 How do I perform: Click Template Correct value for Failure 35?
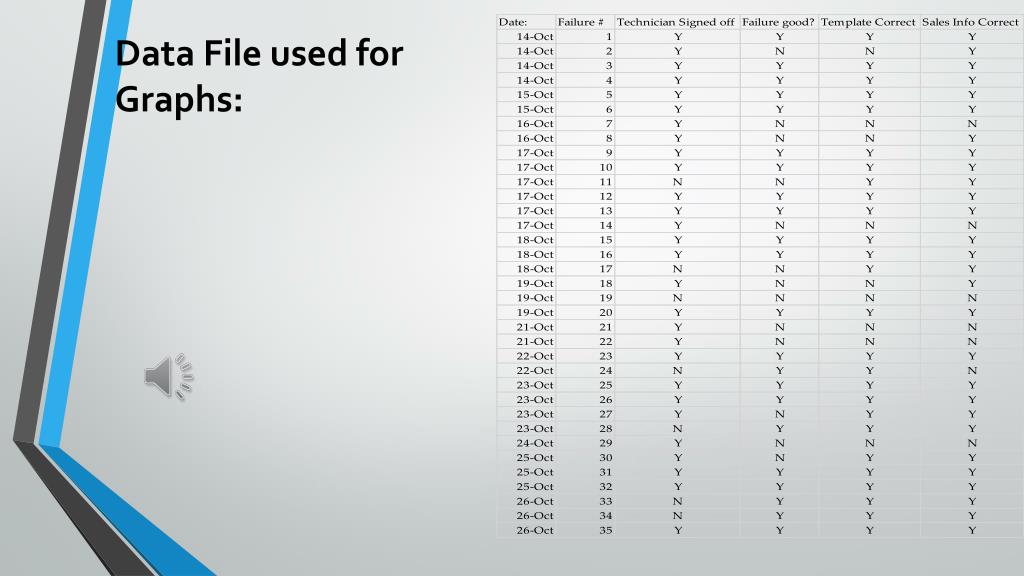869,530
